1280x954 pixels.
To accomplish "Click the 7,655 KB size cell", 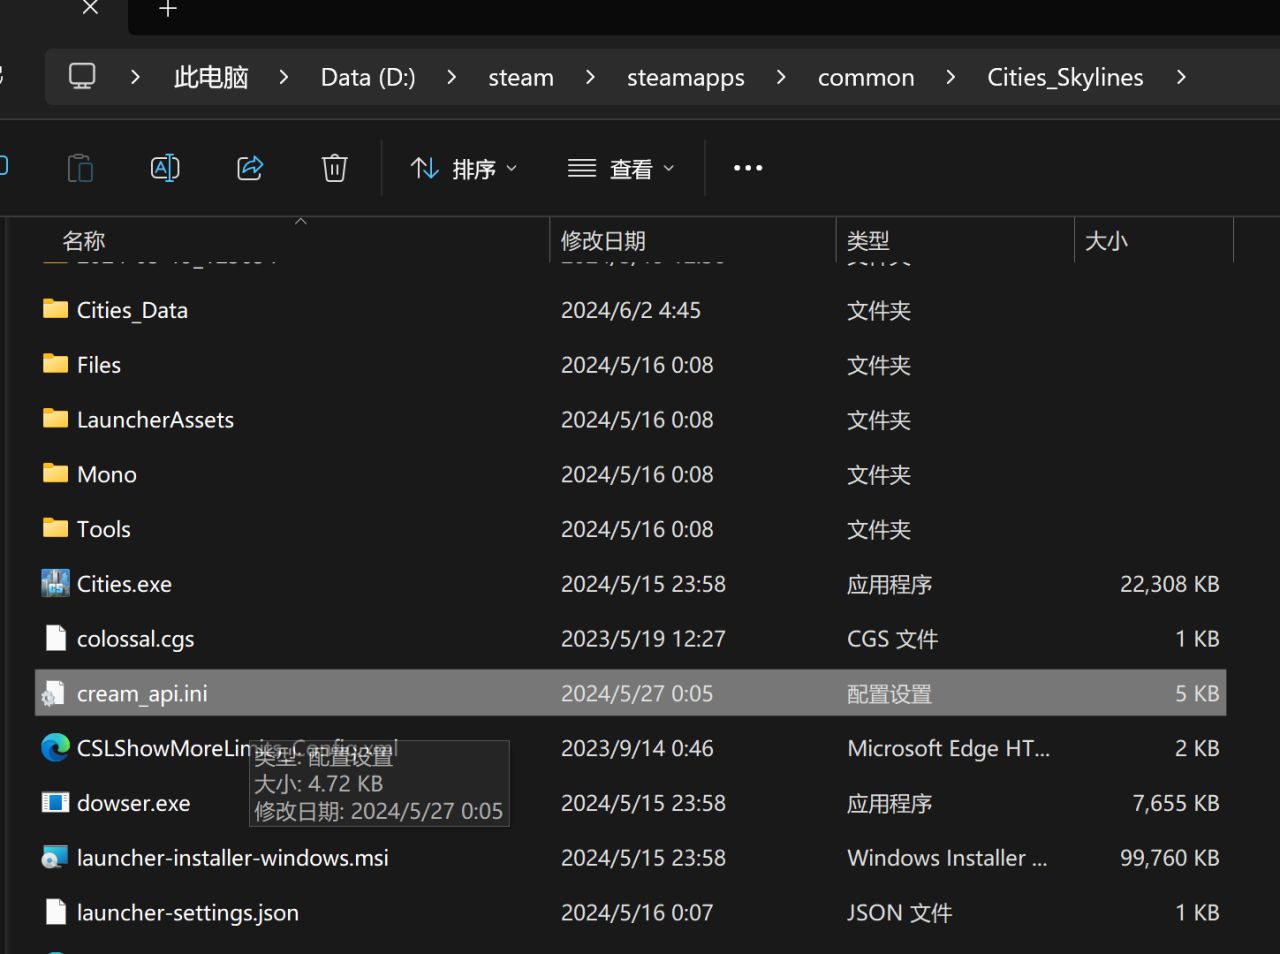I will (x=1176, y=803).
